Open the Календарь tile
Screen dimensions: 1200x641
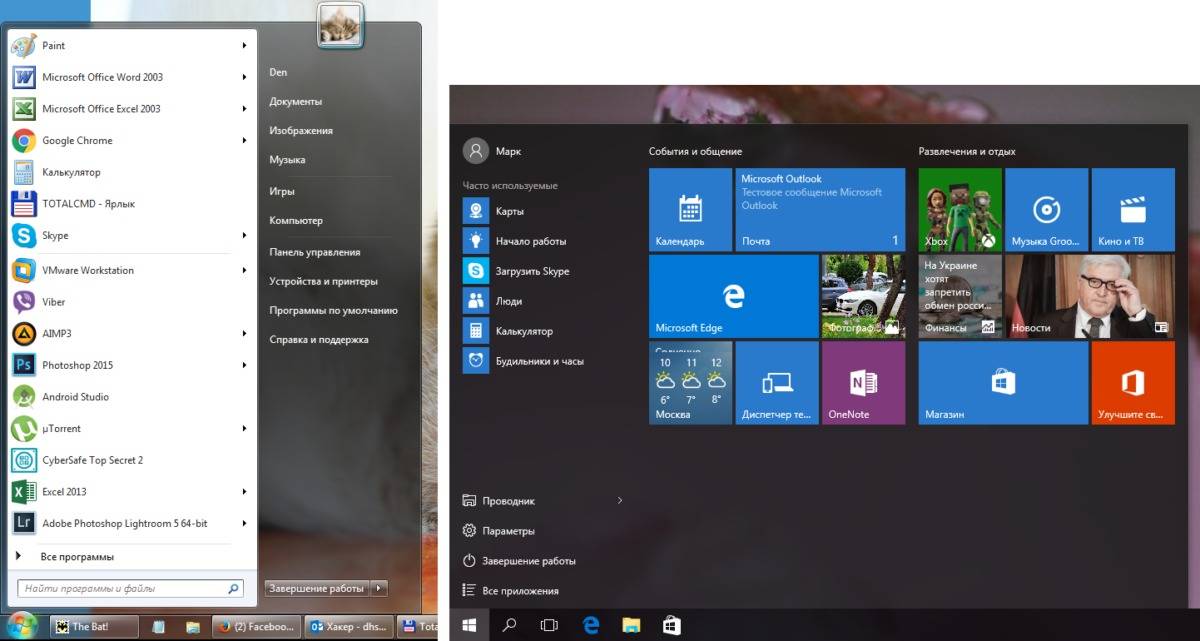(x=690, y=209)
